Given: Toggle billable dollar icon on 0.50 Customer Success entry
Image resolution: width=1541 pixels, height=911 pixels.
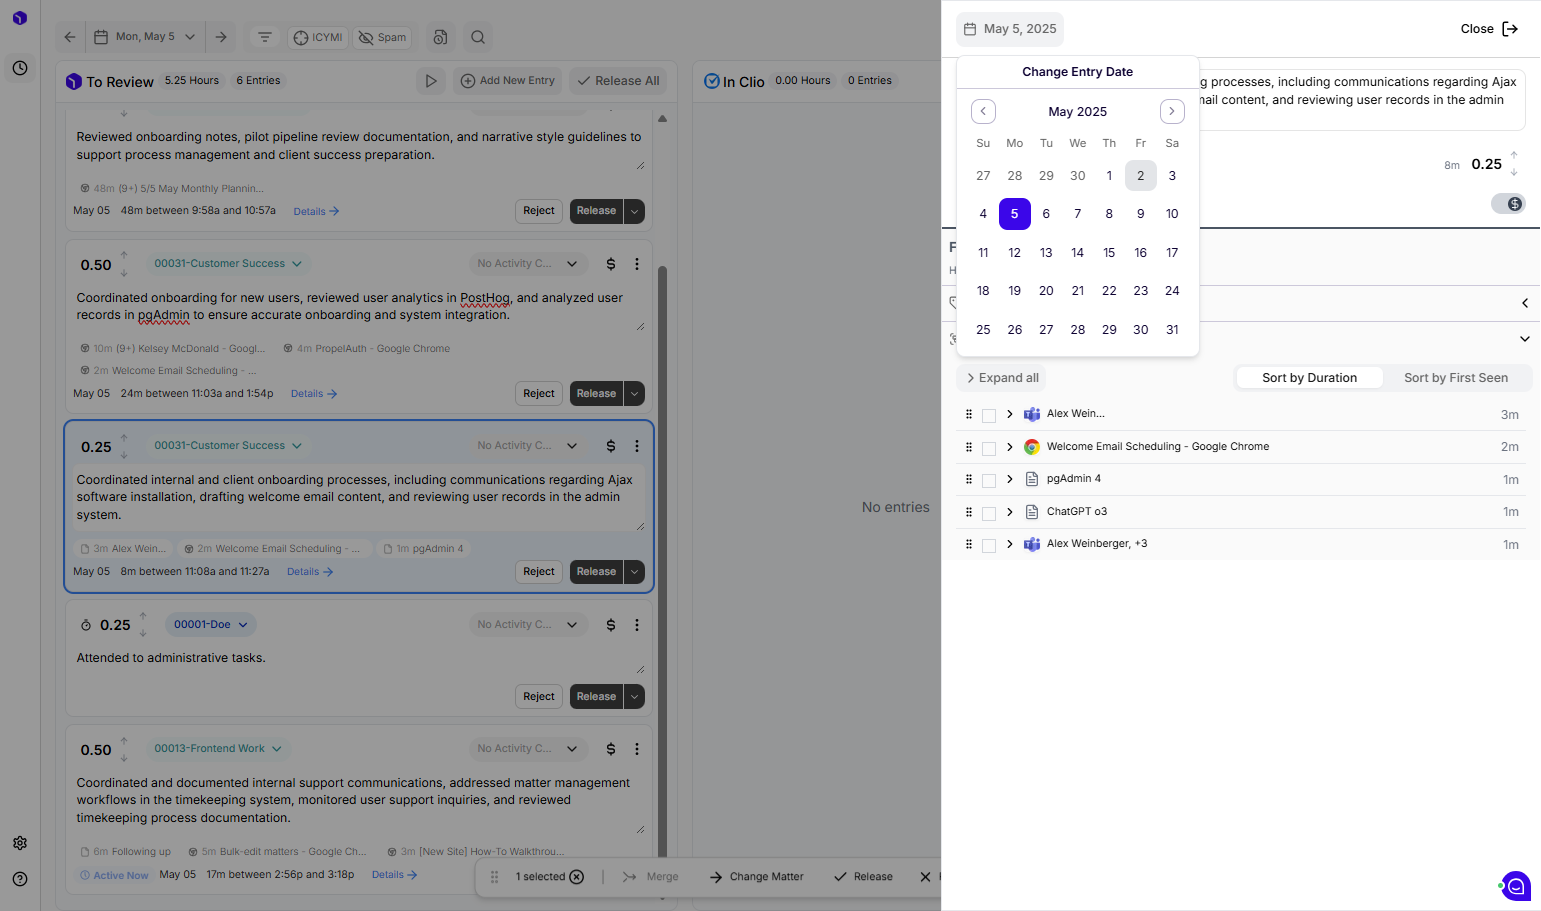Looking at the screenshot, I should click(611, 264).
